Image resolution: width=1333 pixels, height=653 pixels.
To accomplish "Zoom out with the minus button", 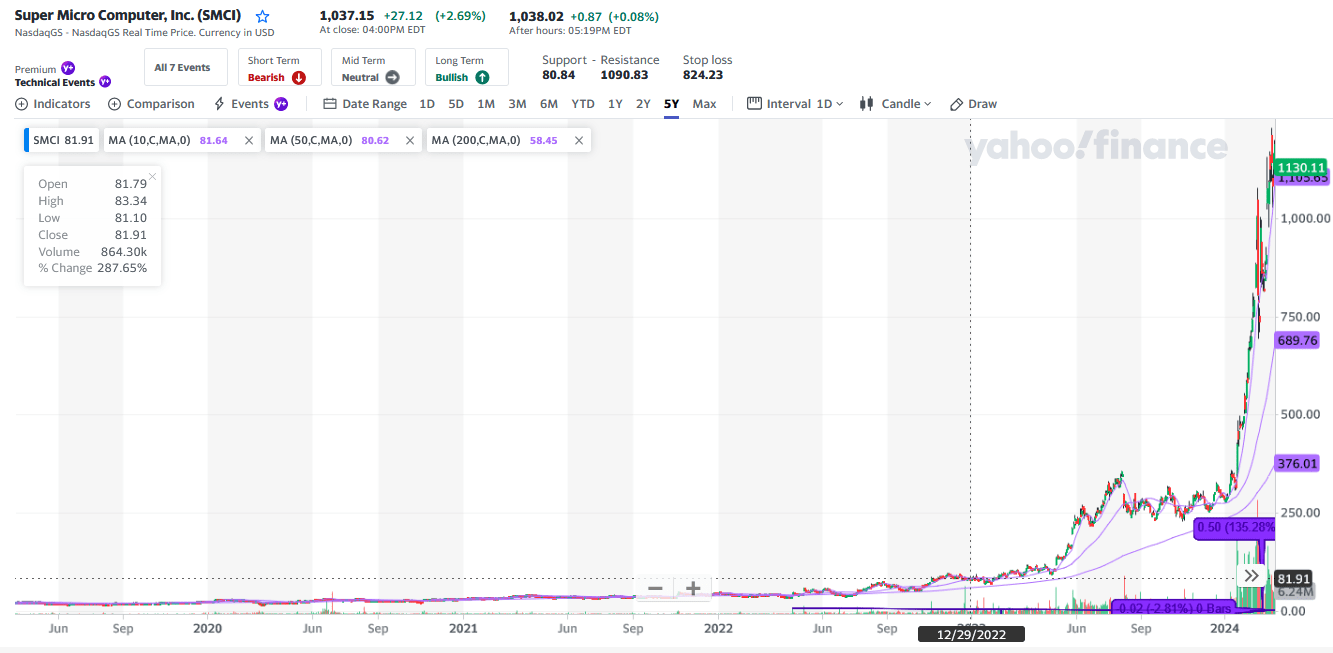I will 655,588.
